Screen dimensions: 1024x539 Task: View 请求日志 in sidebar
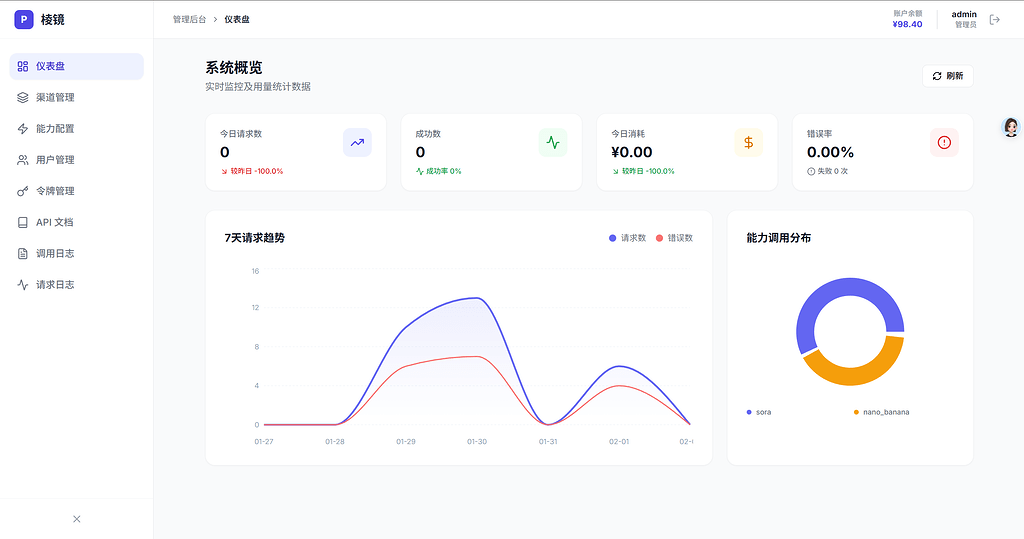[x=76, y=285]
